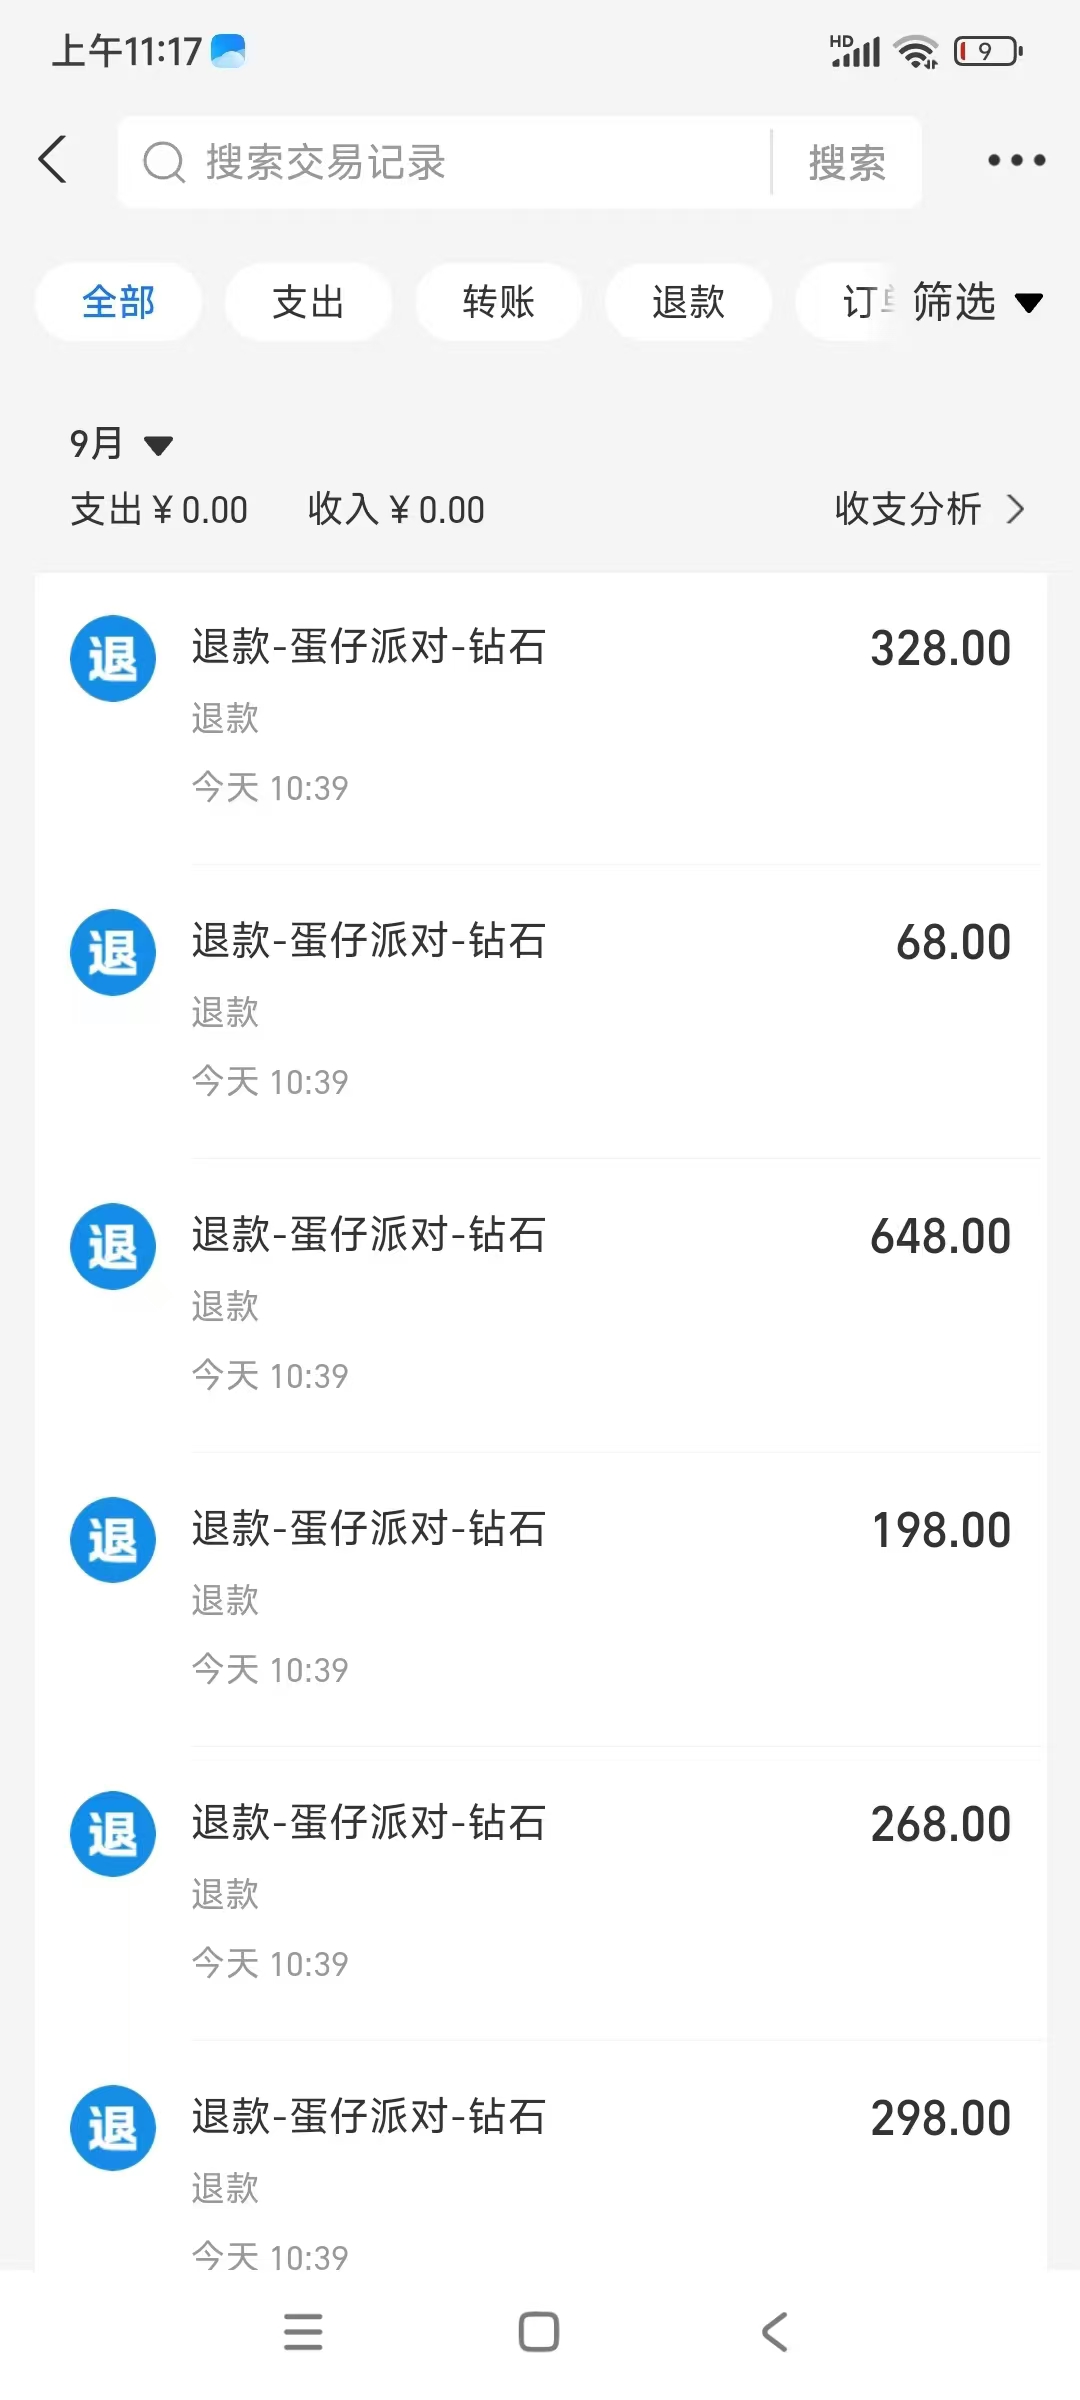1080x2400 pixels.
Task: Tap refund icon of 68.00 entry
Action: (113, 952)
